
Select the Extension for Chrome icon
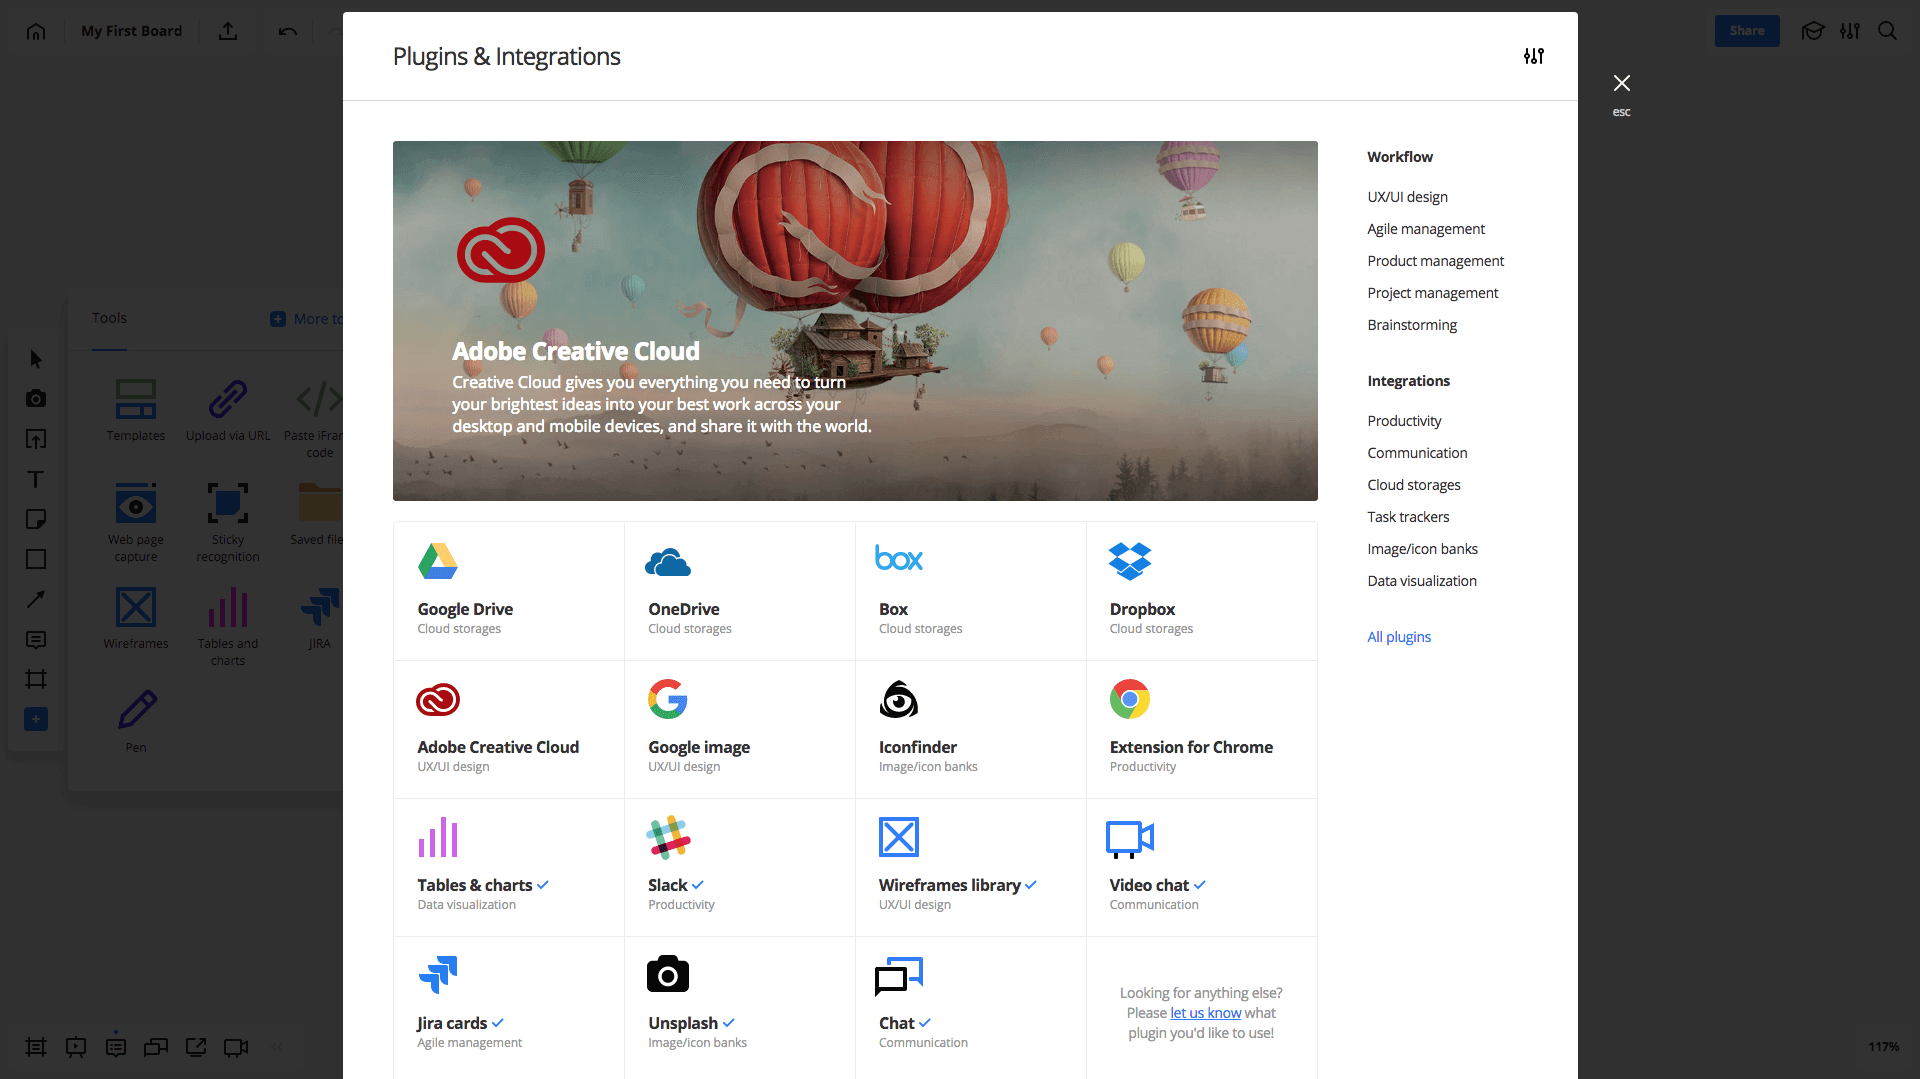(1130, 699)
